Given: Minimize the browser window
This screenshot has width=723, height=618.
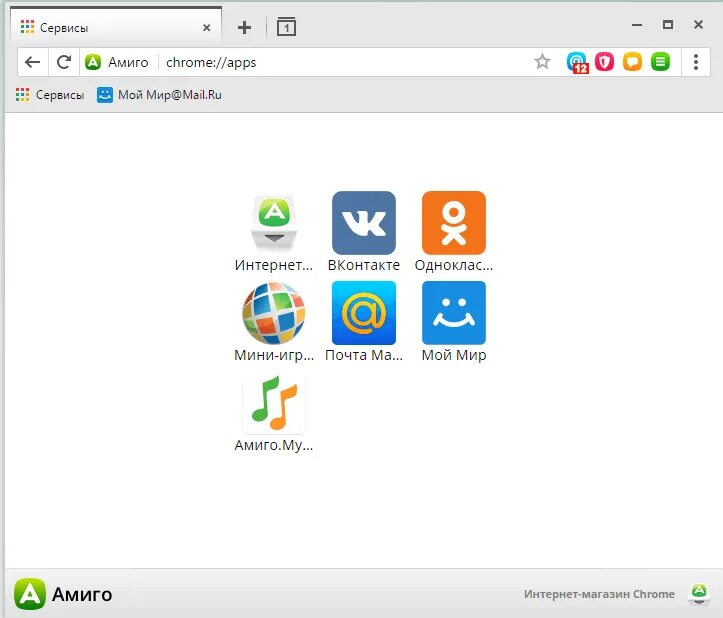Looking at the screenshot, I should coord(637,25).
